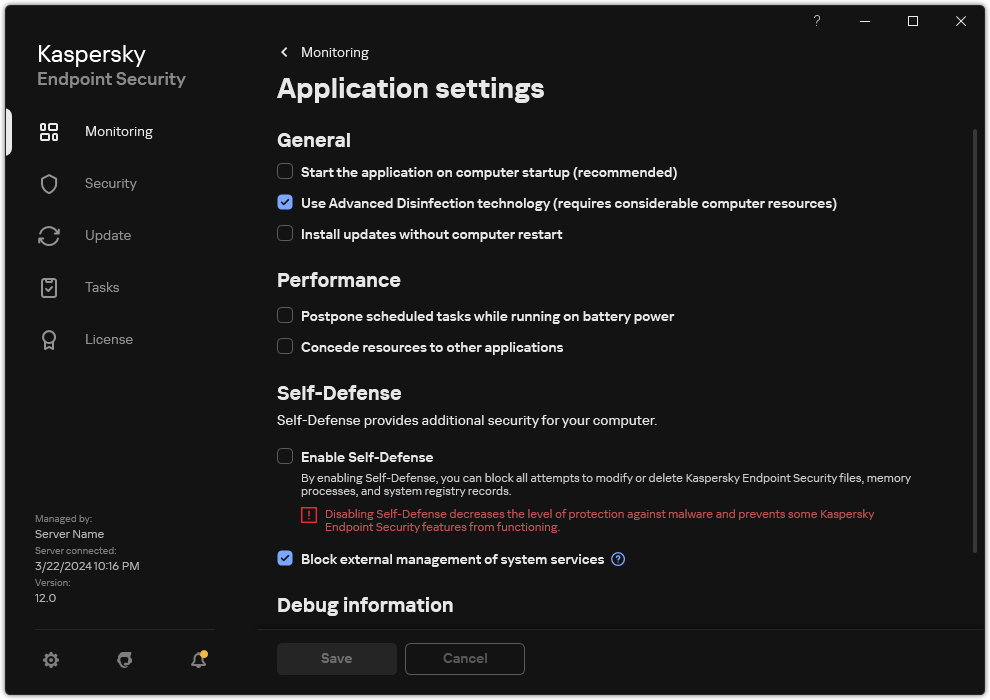
Task: Toggle Concede resources to other applications
Action: [x=285, y=347]
